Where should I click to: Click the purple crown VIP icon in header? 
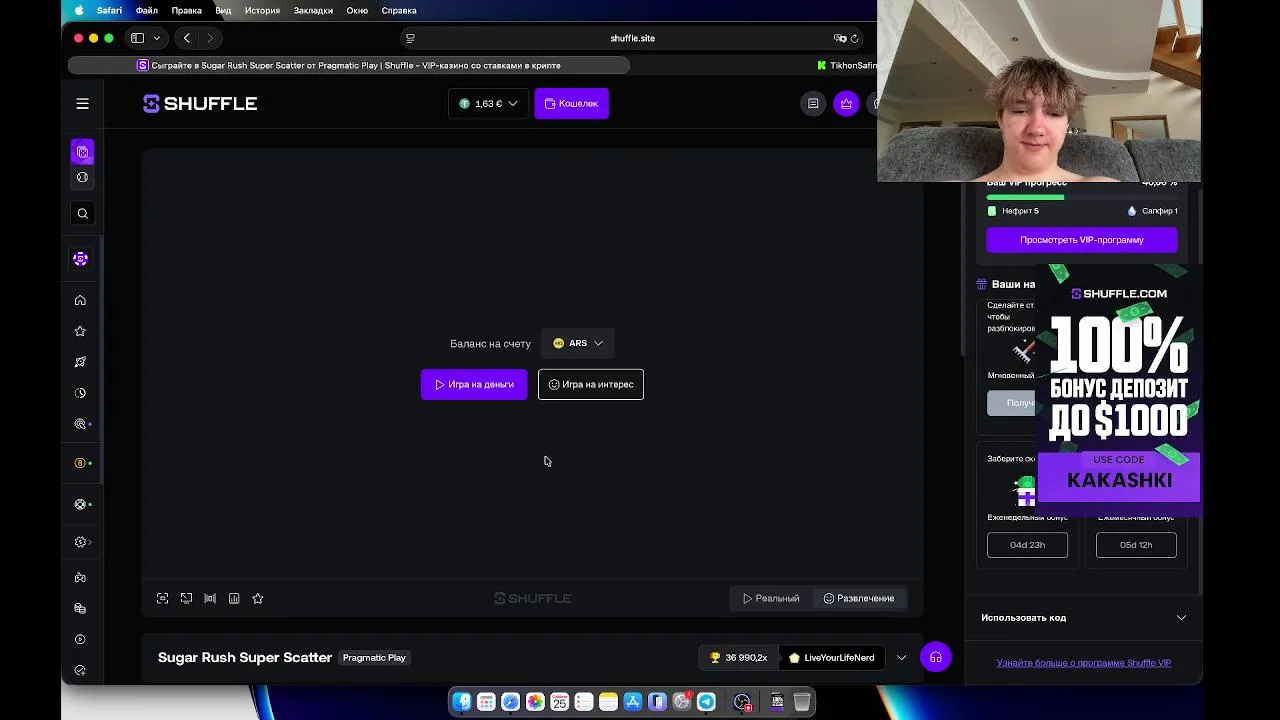847,104
